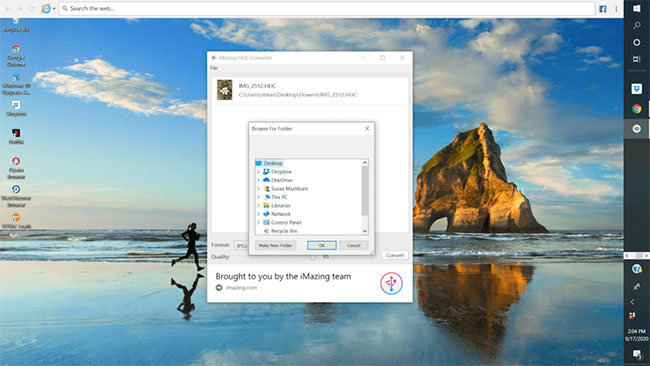Screen dimensions: 650x366
Task: Click the folder tree scroll down arrow
Action: [365, 231]
